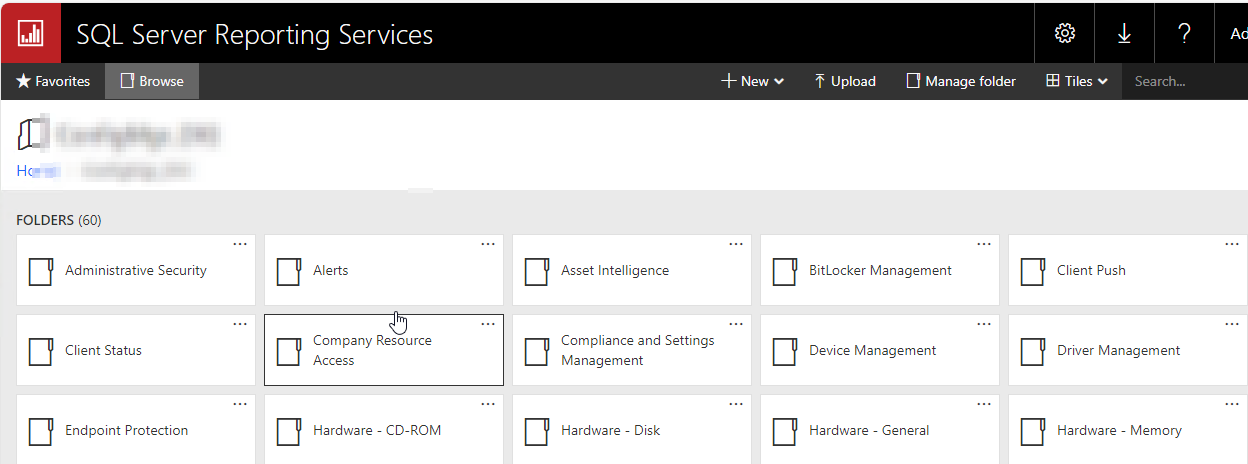The height and width of the screenshot is (464, 1248).
Task: Click the folder icon on Asset Intelligence tile
Action: 536,271
